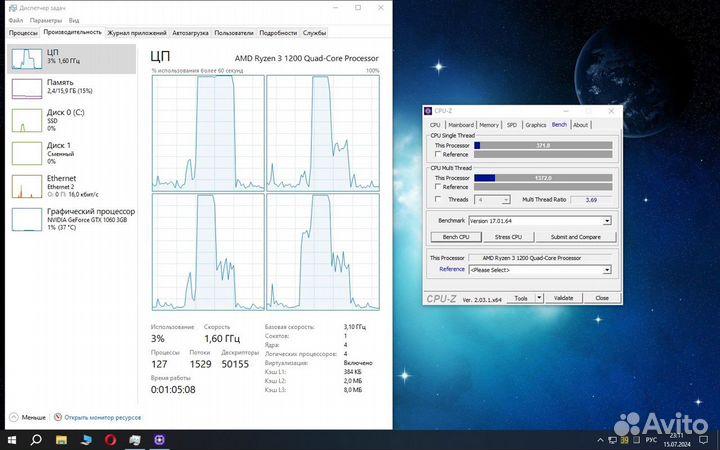The width and height of the screenshot is (720, 450).
Task: Click the Opera browser taskbar icon
Action: pyautogui.click(x=110, y=439)
